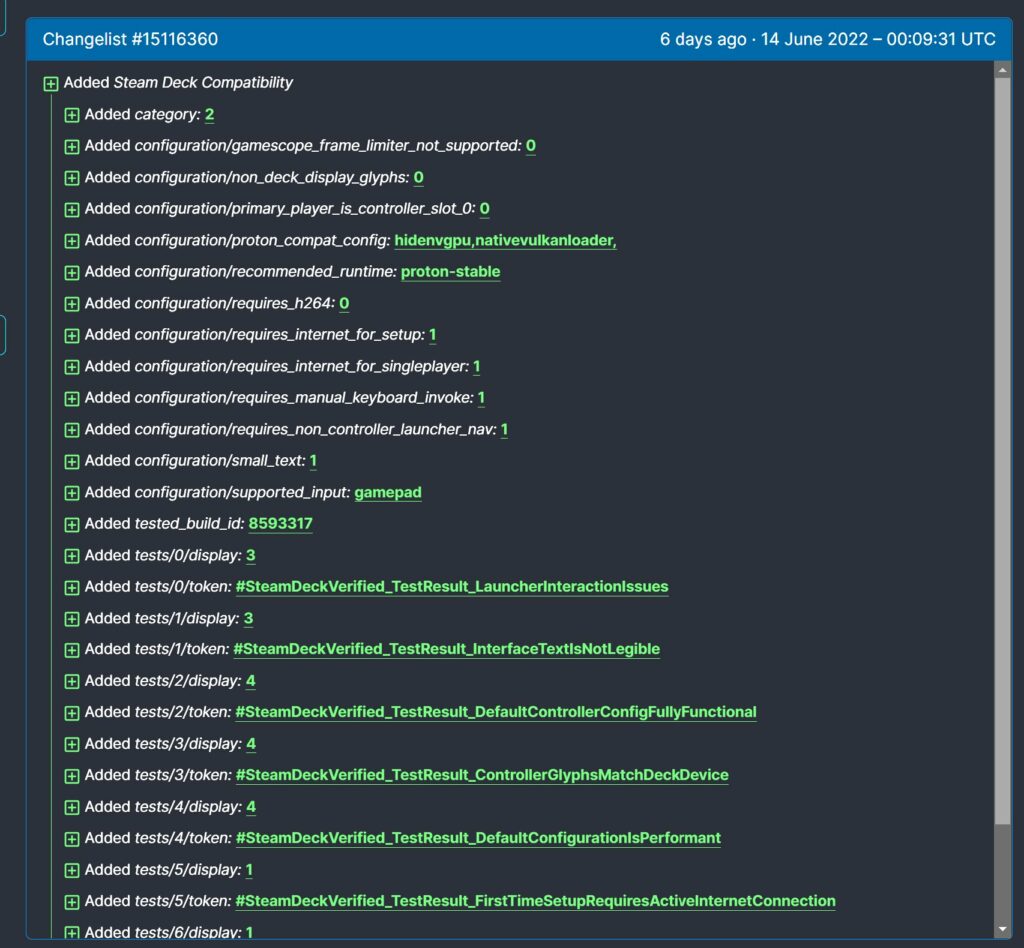Click plus icon for proton_compat_config row
1024x948 pixels.
(x=72, y=241)
